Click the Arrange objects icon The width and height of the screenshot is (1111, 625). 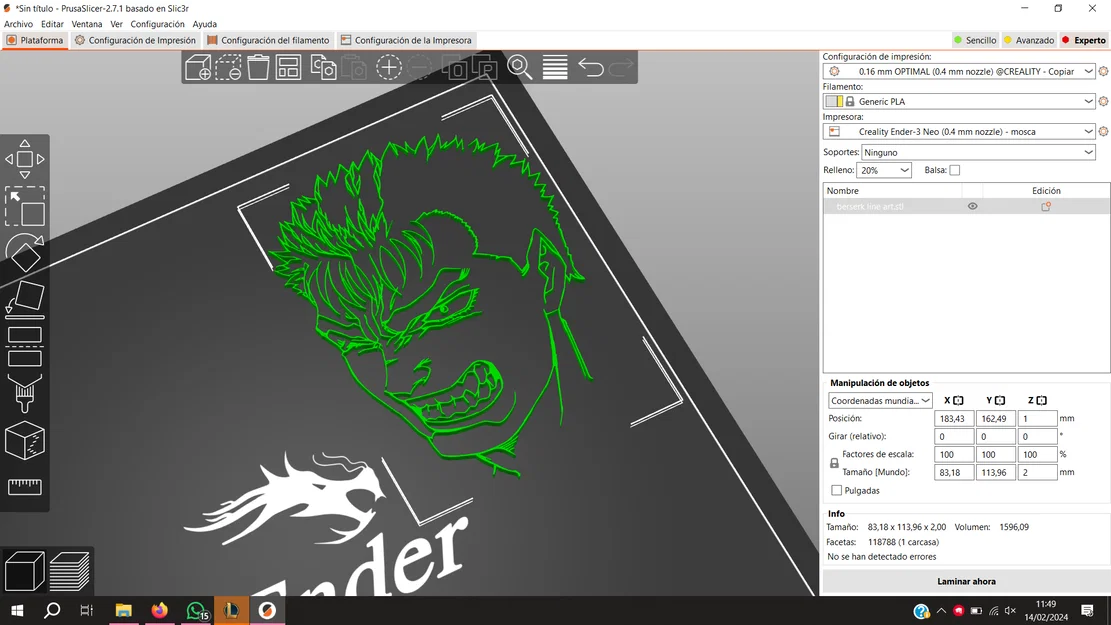point(288,67)
